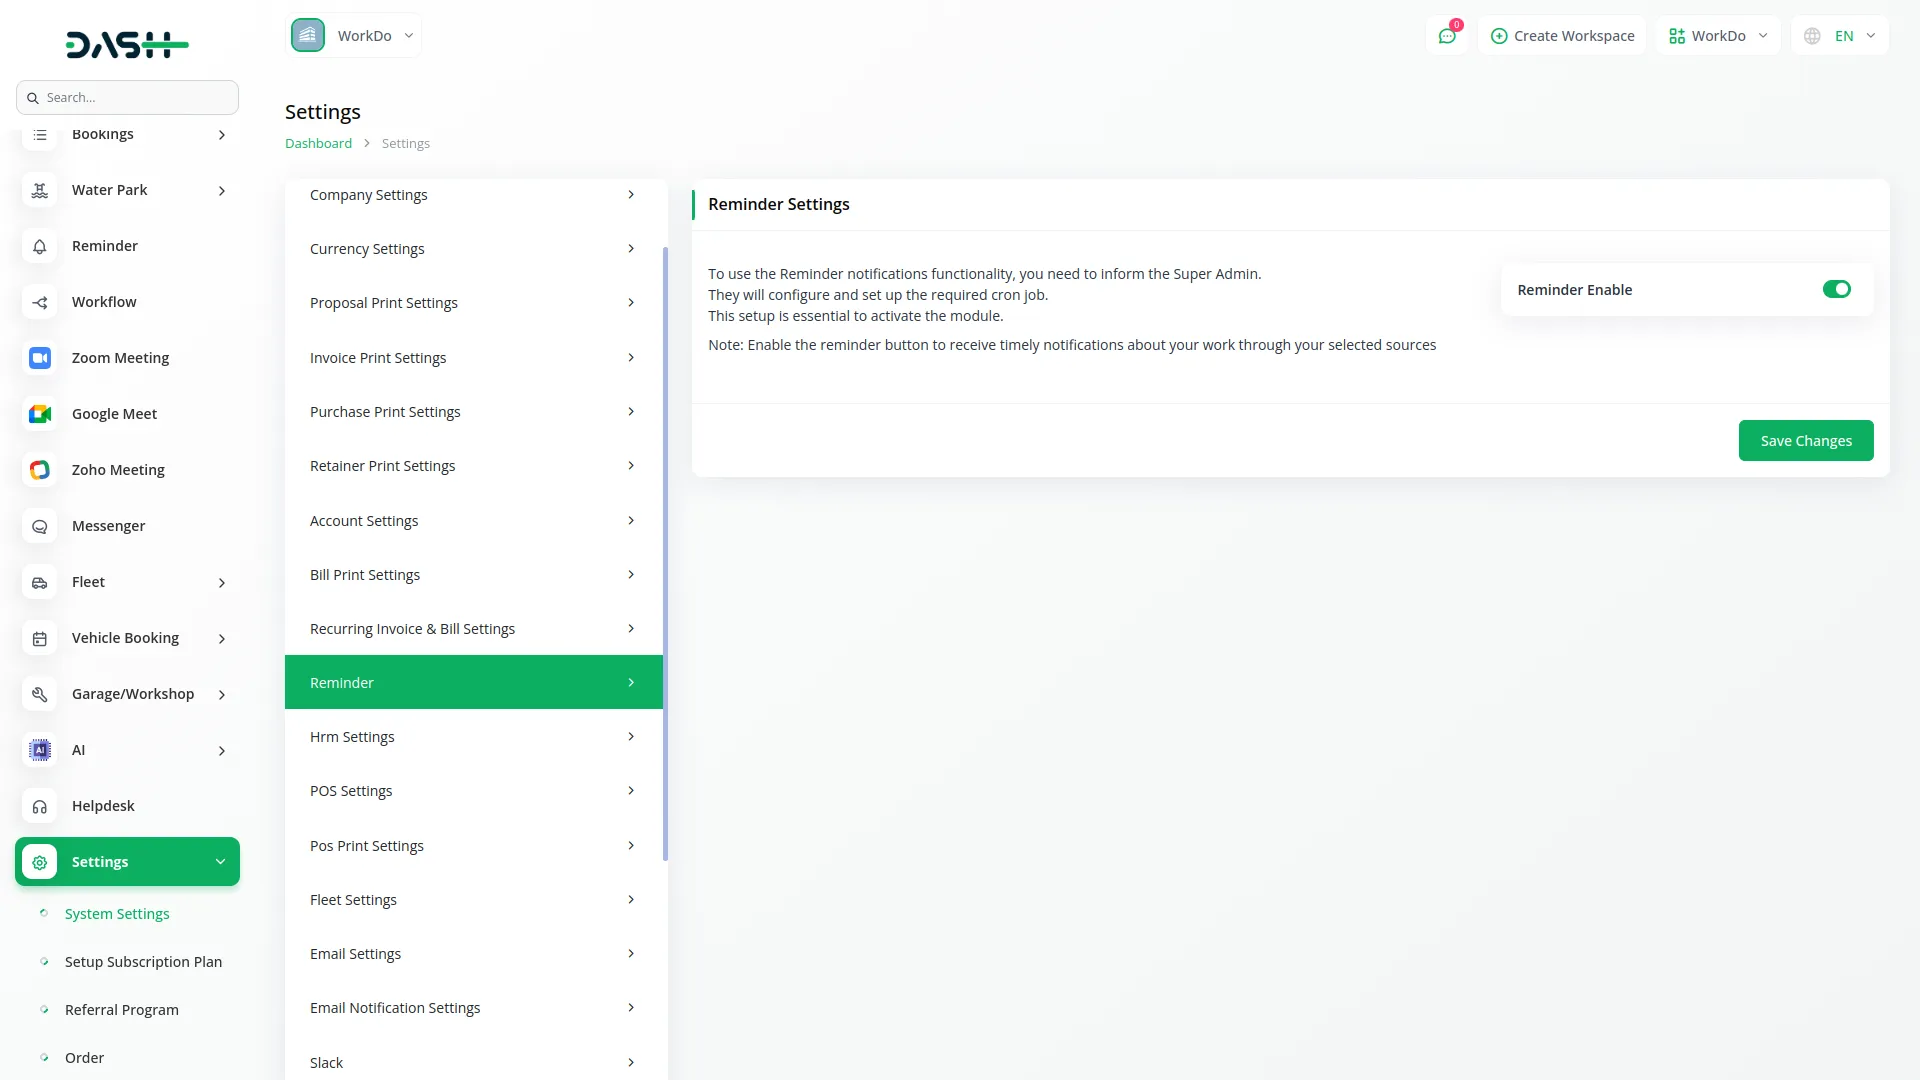Click the Zoom Meeting camera icon
Screen dimensions: 1920x1080
click(40, 358)
